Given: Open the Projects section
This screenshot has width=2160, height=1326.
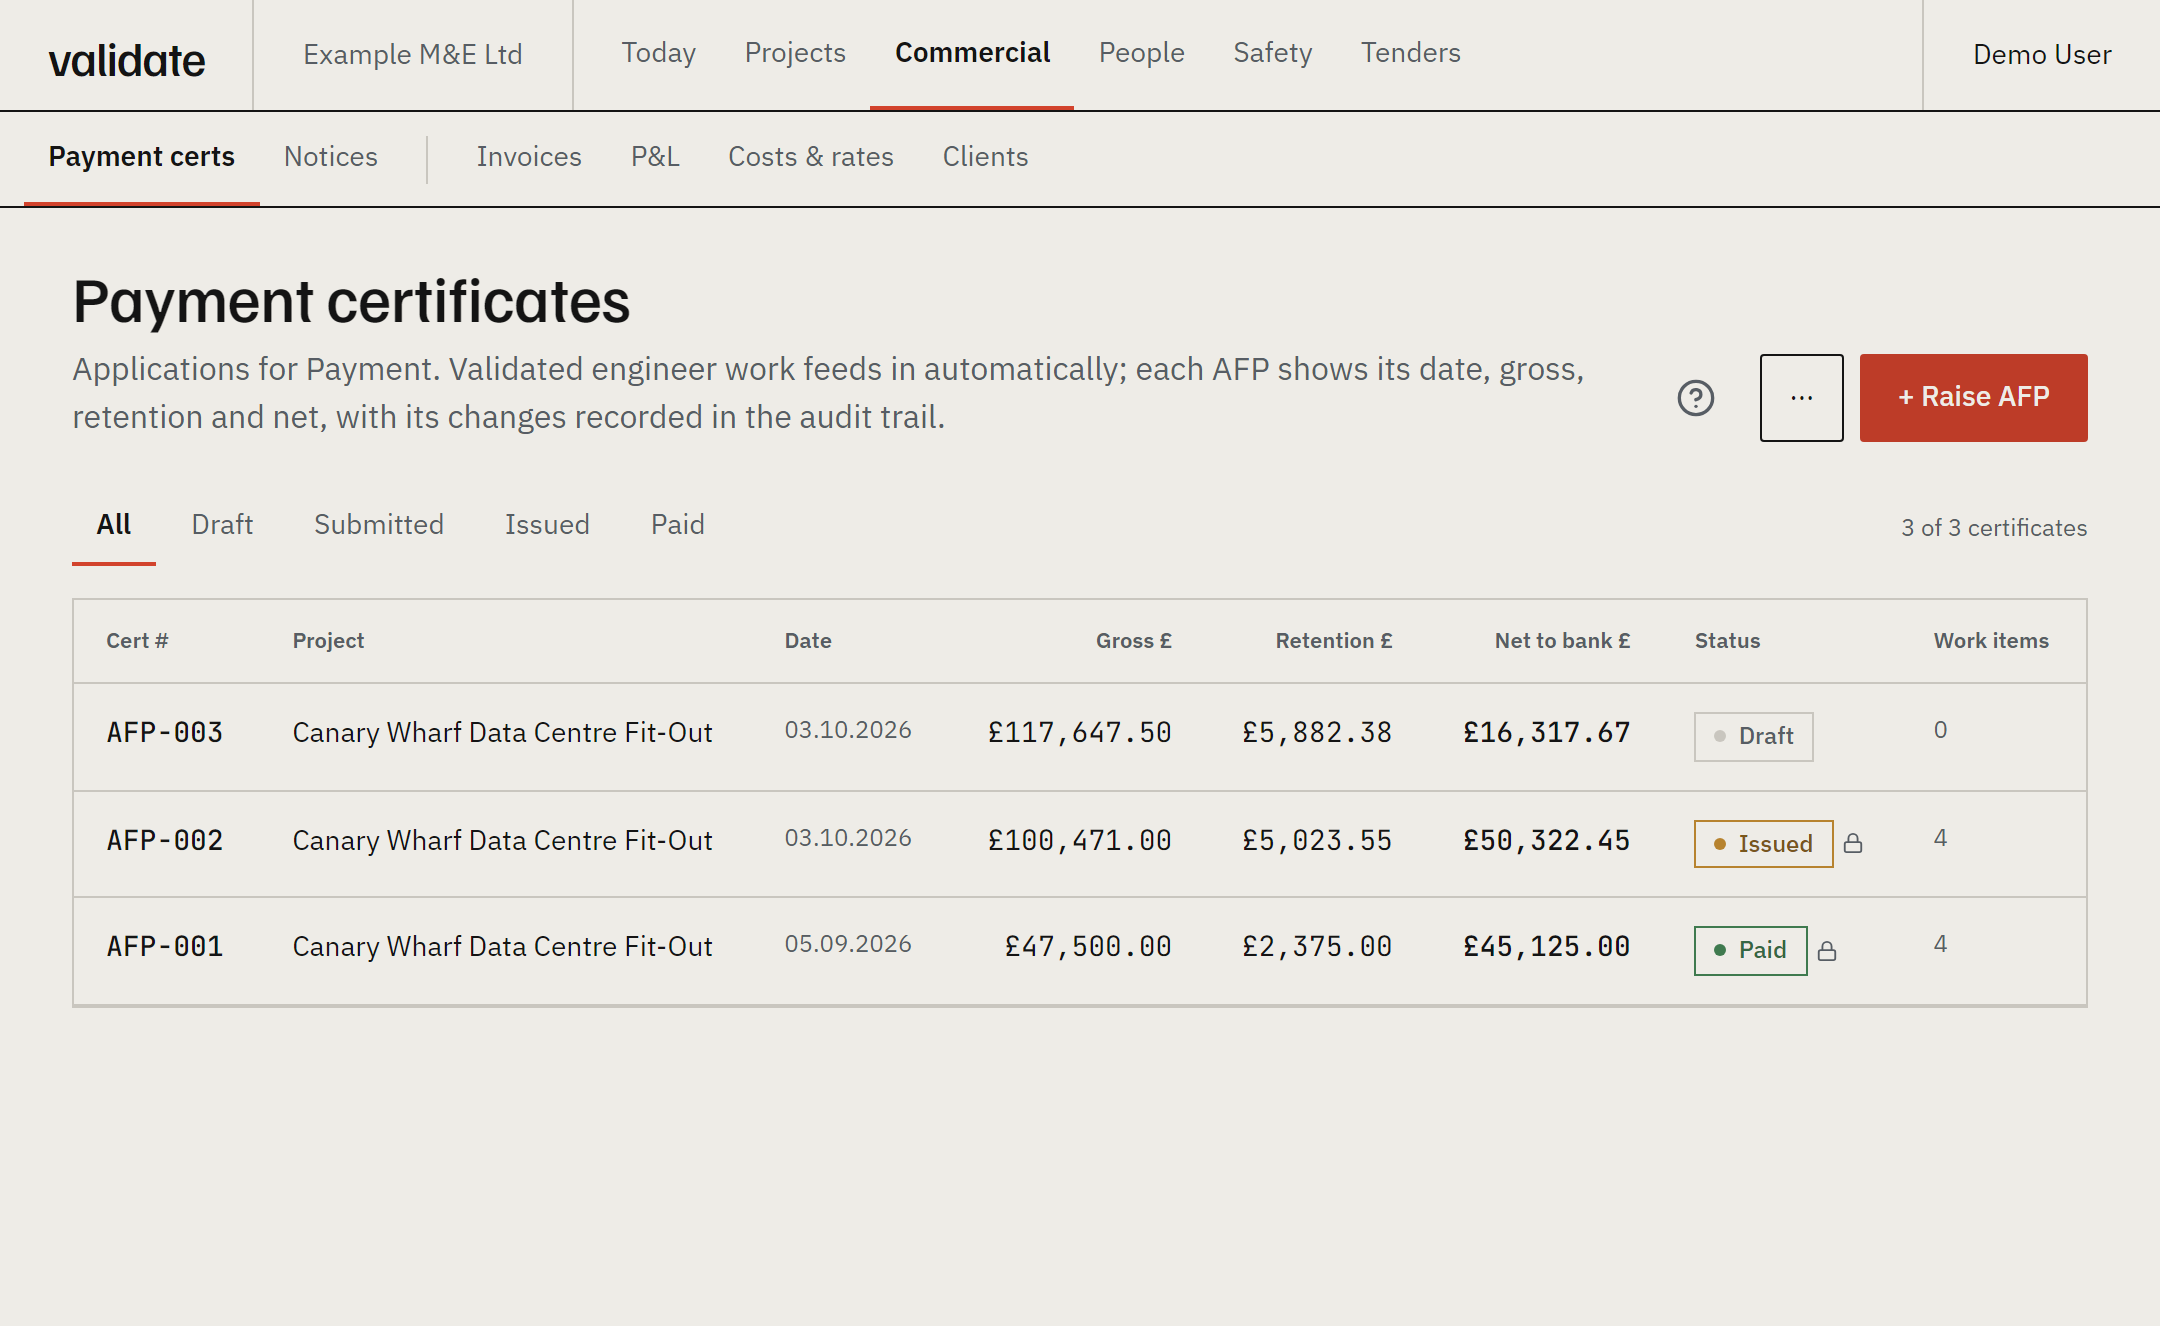Looking at the screenshot, I should point(795,53).
